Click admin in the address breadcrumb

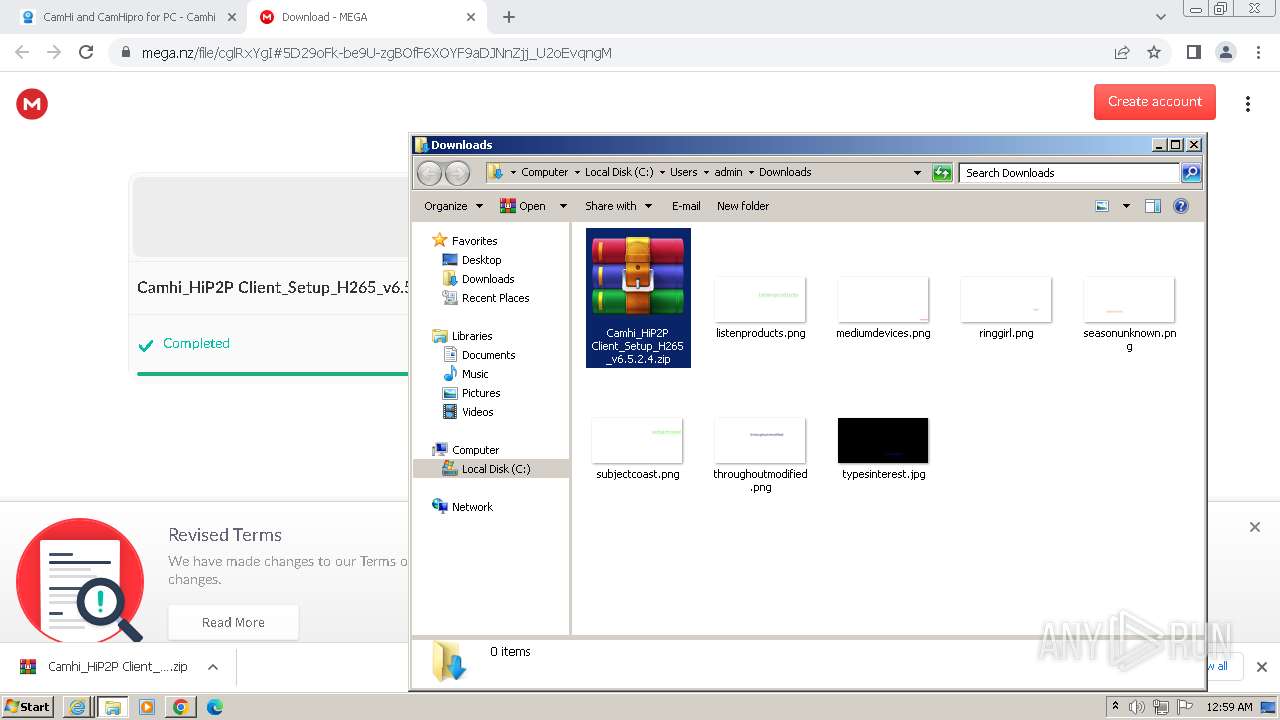click(x=728, y=172)
